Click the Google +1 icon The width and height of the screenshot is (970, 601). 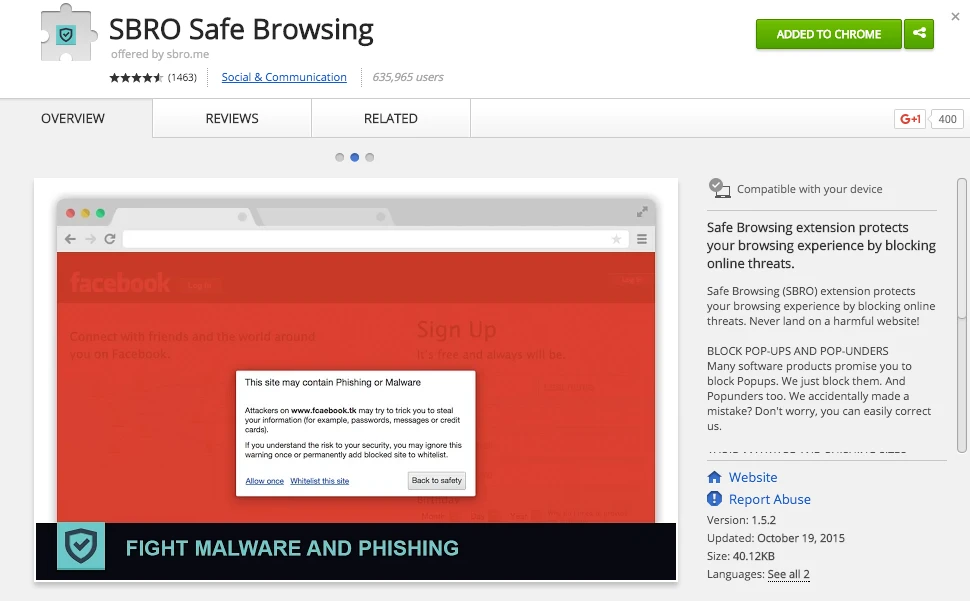pyautogui.click(x=909, y=119)
